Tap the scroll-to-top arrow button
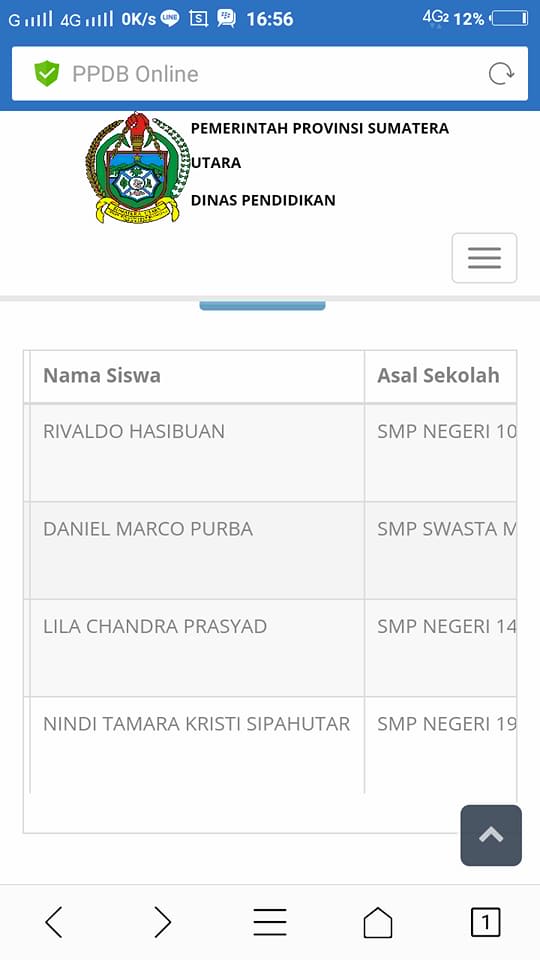Screen dimensions: 540x960 click(491, 835)
